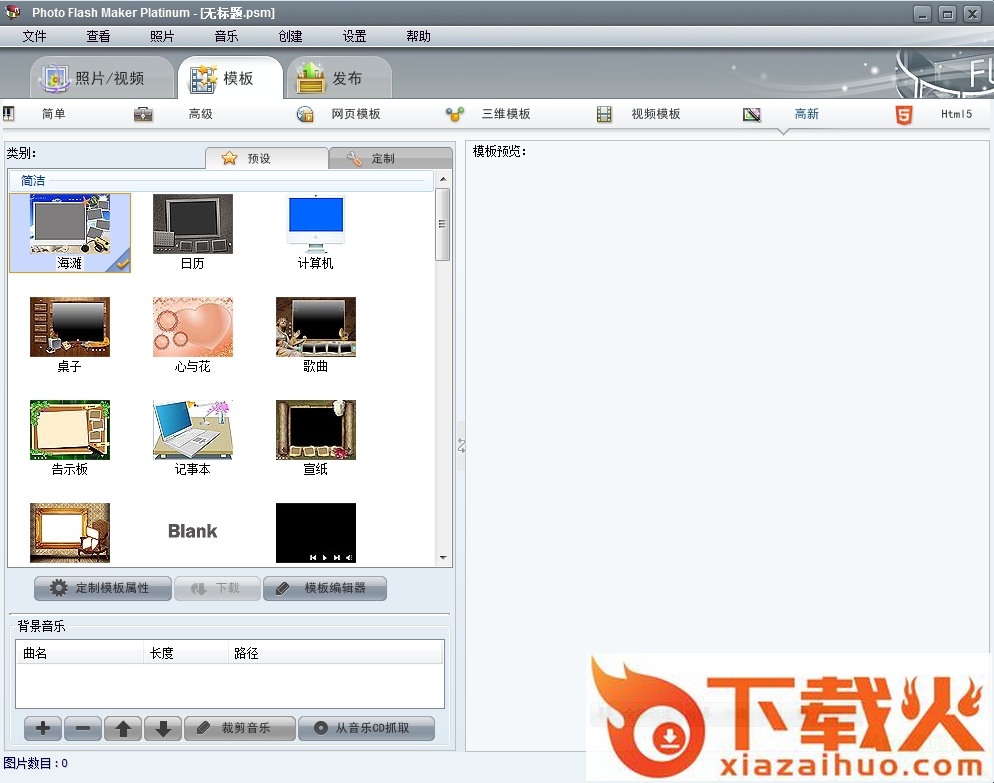This screenshot has height=783, width=994.
Task: Click the 定制模板属性 button
Action: (x=101, y=588)
